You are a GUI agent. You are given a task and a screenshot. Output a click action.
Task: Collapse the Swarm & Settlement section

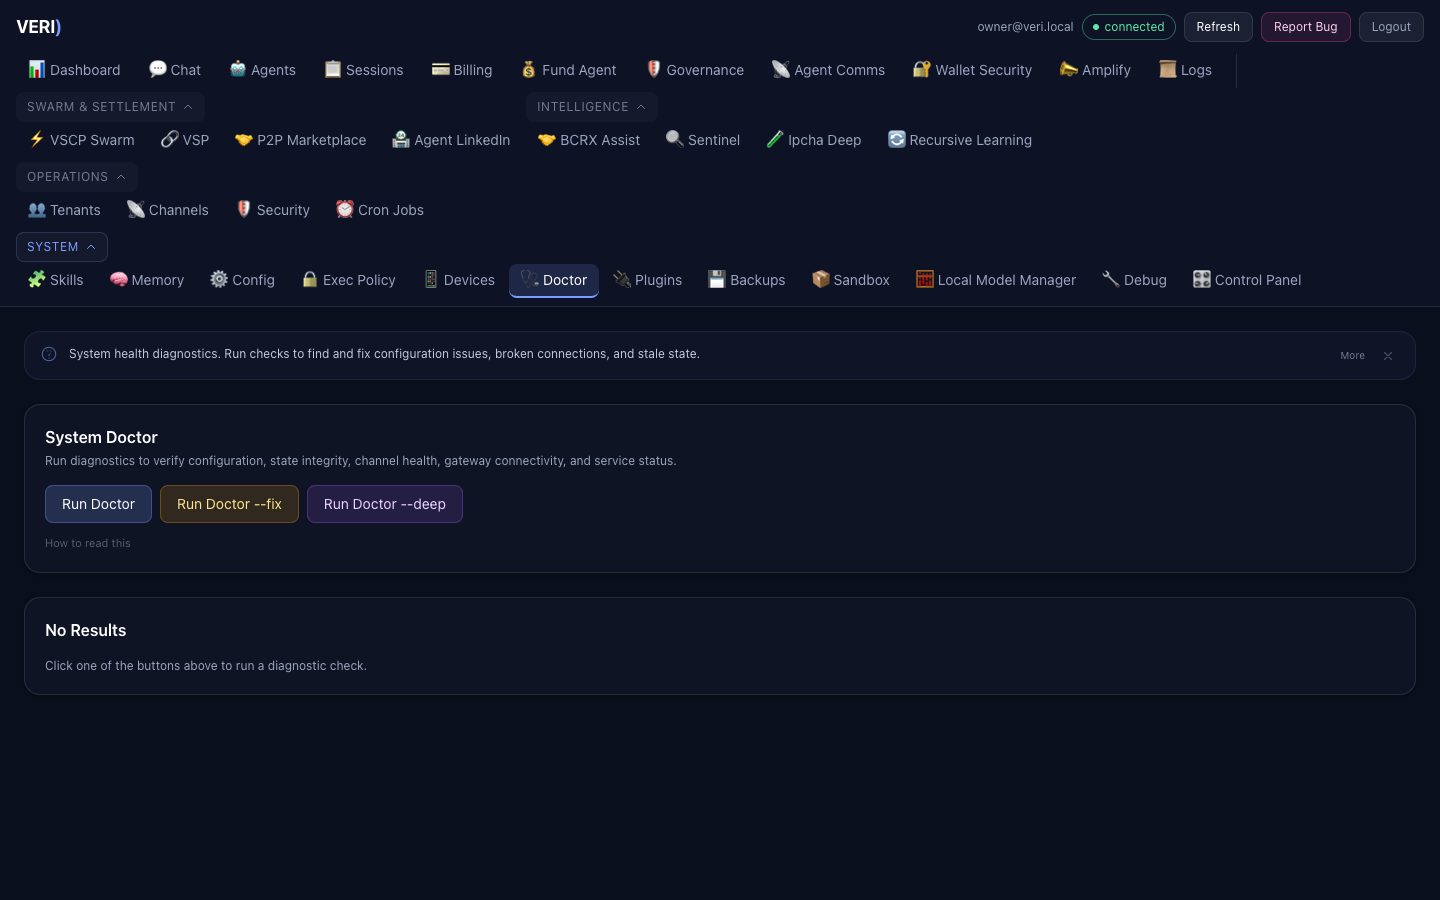110,107
